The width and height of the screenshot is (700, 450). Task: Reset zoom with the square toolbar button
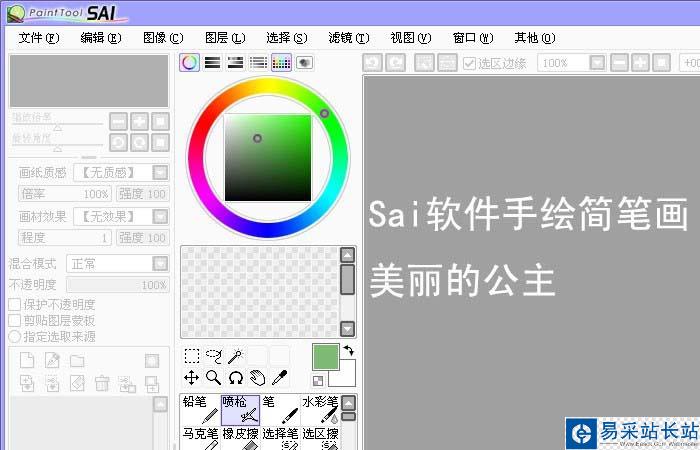pyautogui.click(x=662, y=63)
